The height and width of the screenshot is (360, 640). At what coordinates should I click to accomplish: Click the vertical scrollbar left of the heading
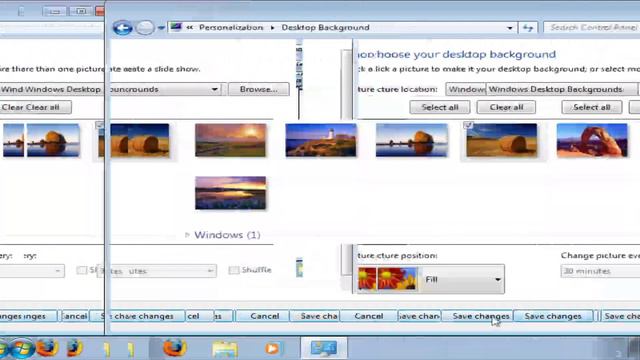tap(347, 163)
